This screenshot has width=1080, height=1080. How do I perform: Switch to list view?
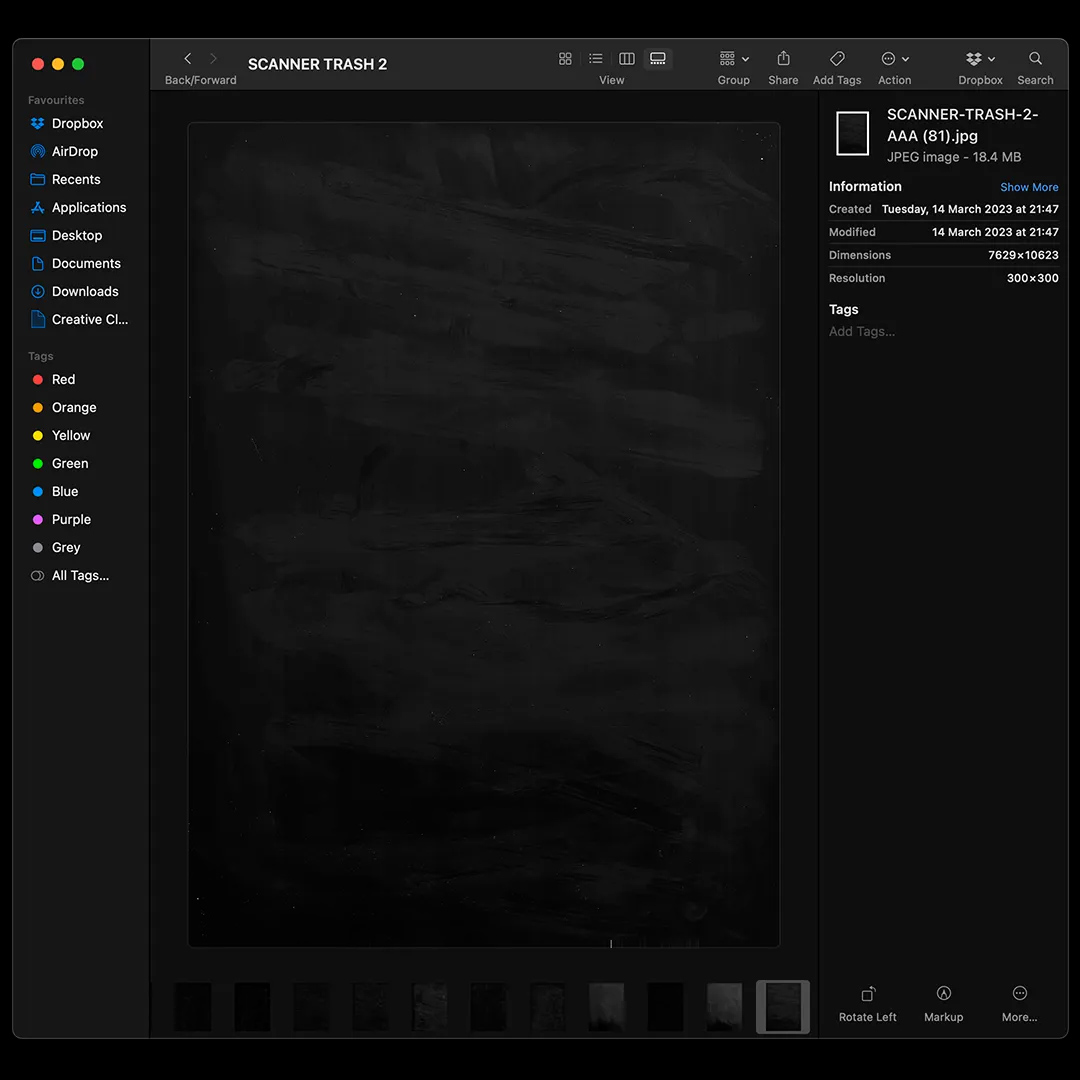pos(596,59)
